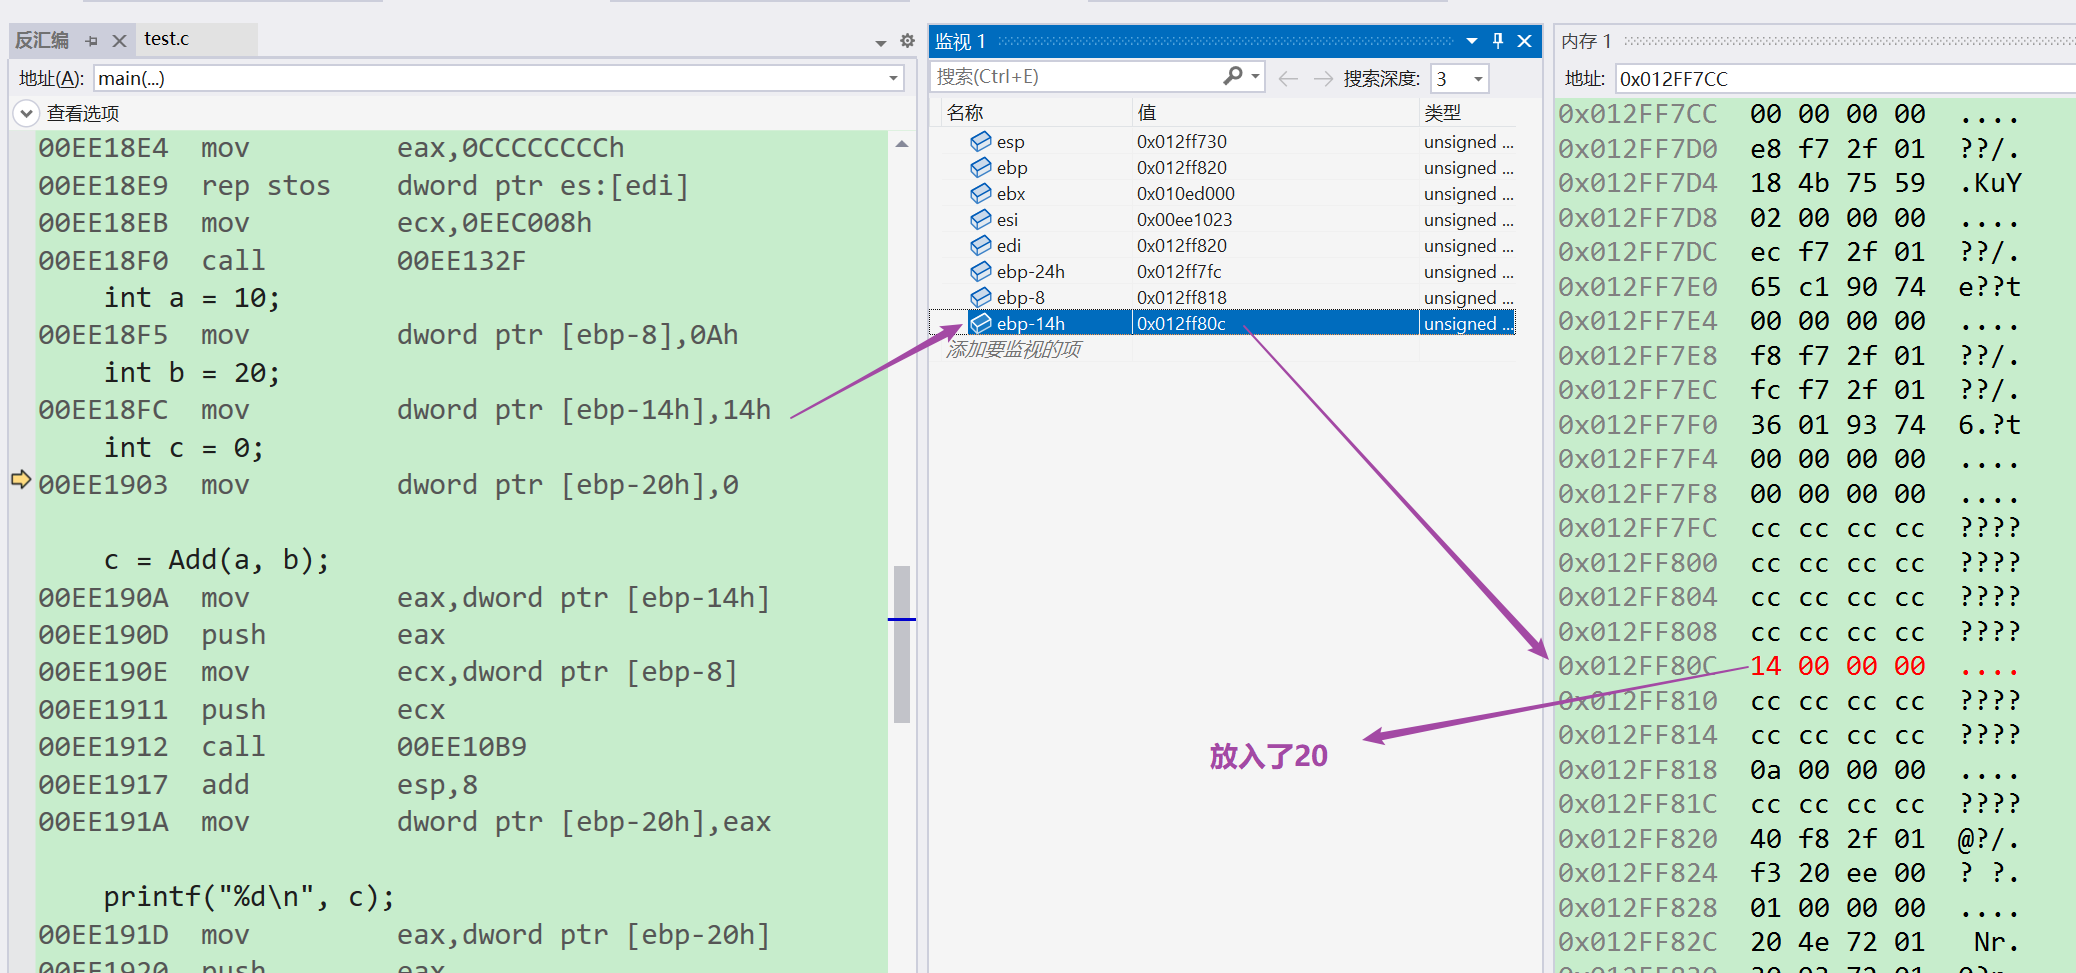2076x973 pixels.
Task: Click the value 0x010ed000 for ebx
Action: (1185, 194)
